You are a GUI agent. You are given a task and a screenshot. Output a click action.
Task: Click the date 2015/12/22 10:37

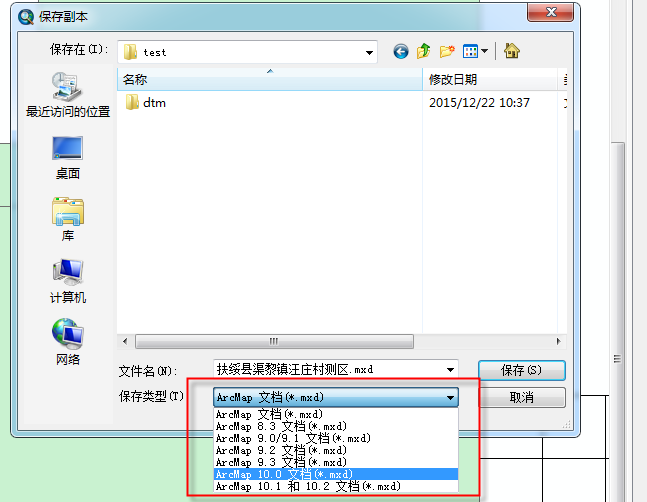click(479, 103)
